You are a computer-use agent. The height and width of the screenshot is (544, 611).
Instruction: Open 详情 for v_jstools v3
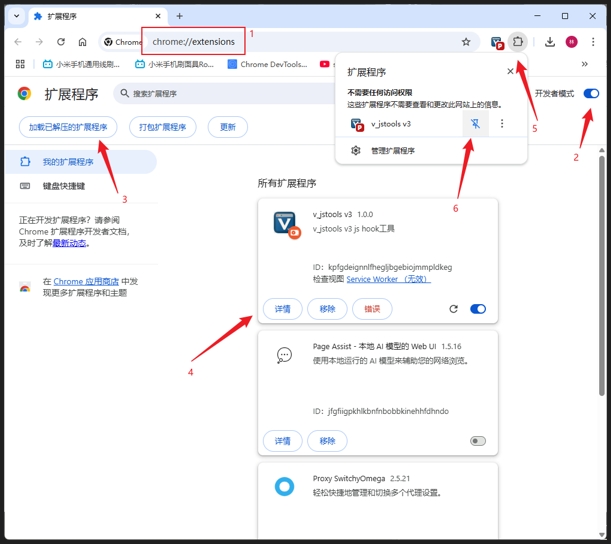(283, 309)
